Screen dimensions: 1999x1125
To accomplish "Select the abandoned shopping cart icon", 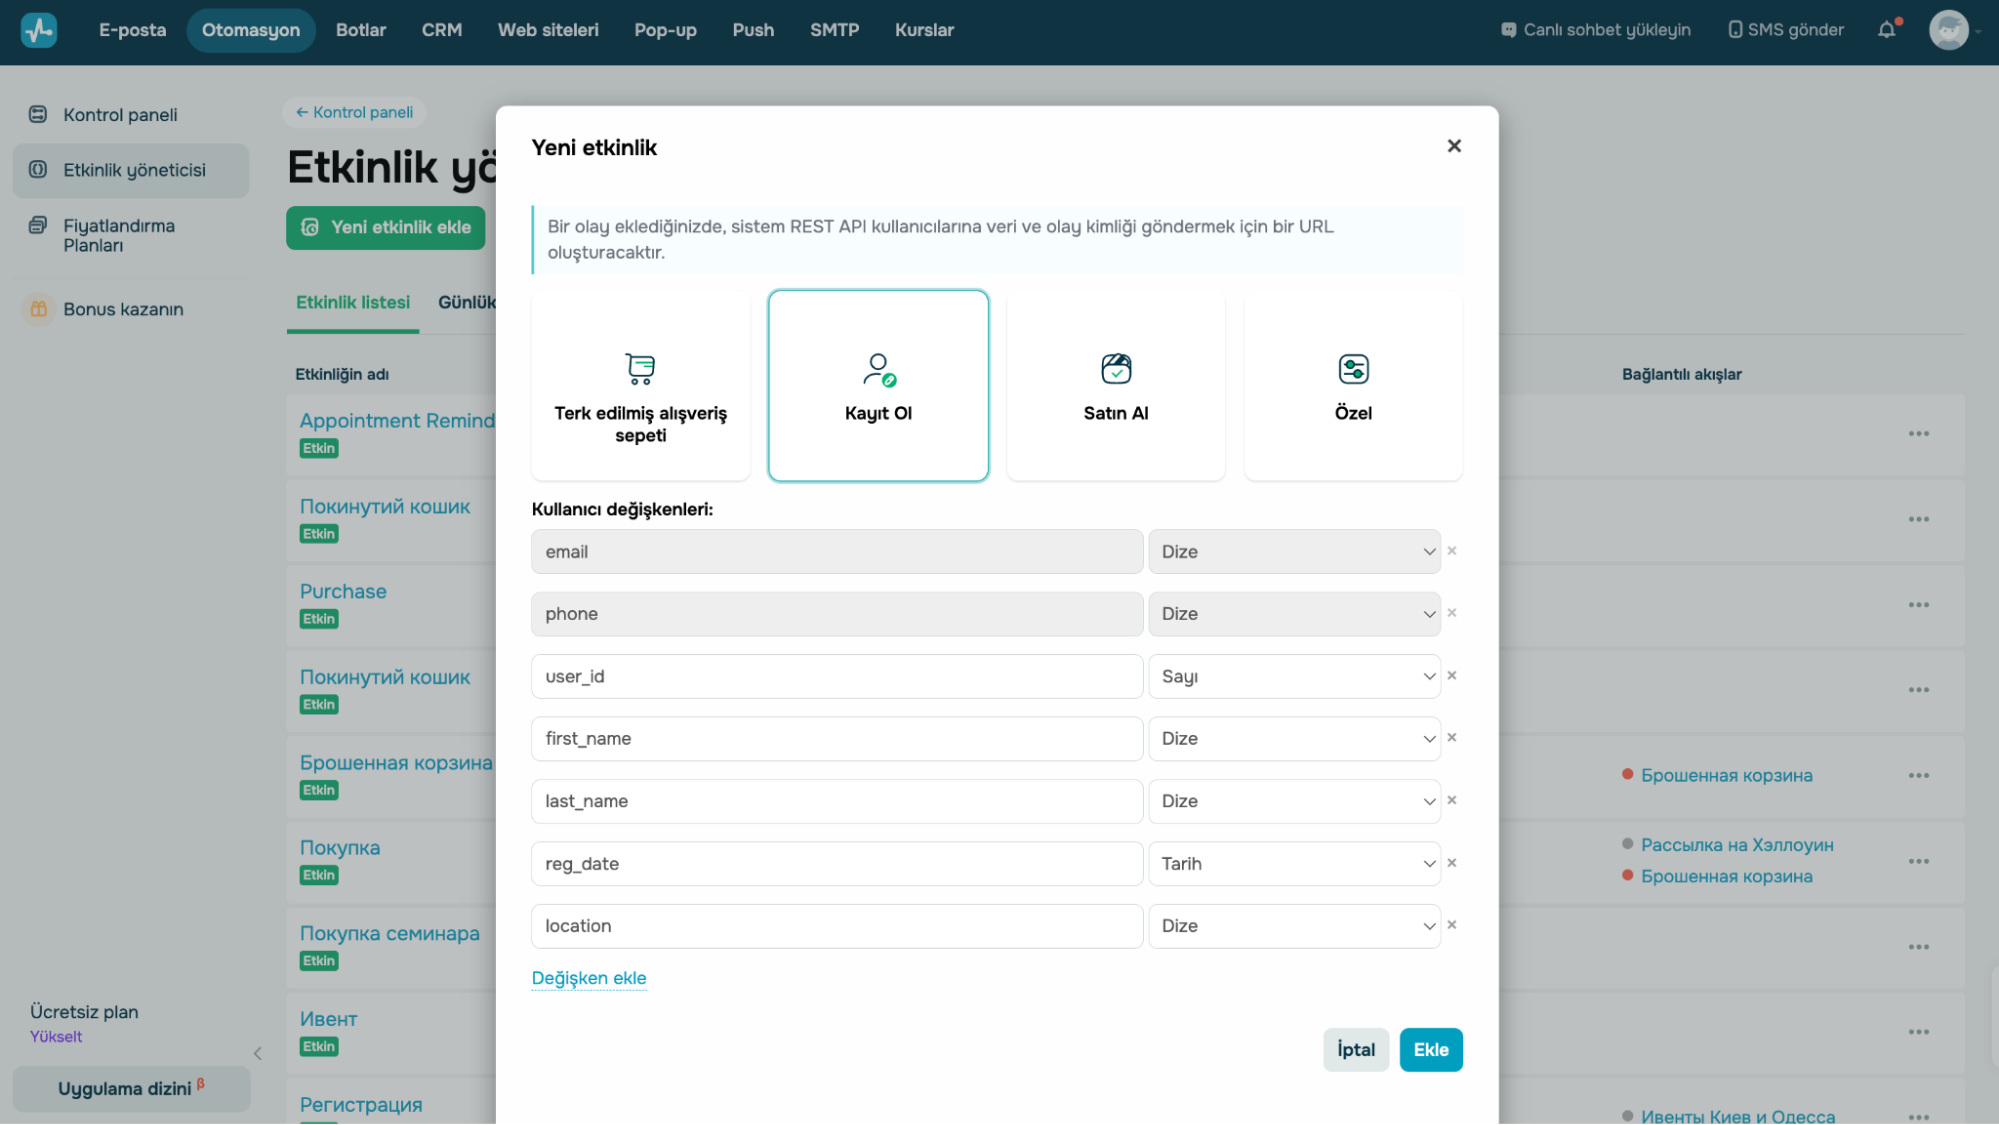I will (x=640, y=369).
